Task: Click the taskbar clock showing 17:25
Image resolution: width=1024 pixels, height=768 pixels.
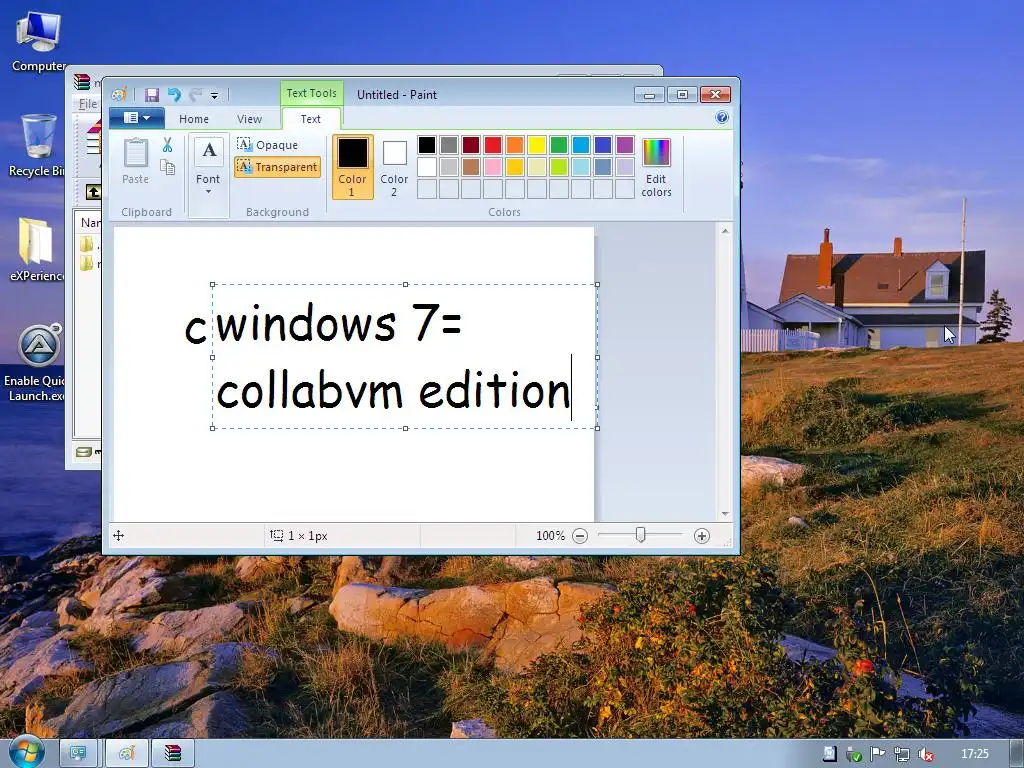Action: click(975, 754)
